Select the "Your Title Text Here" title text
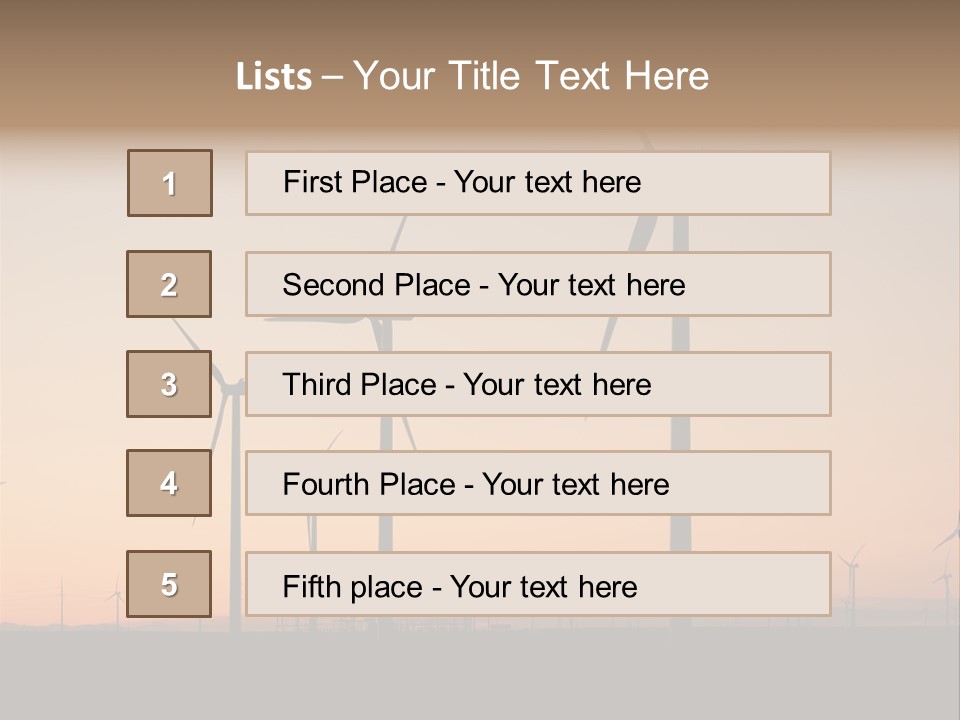Image resolution: width=960 pixels, height=720 pixels. (x=531, y=76)
